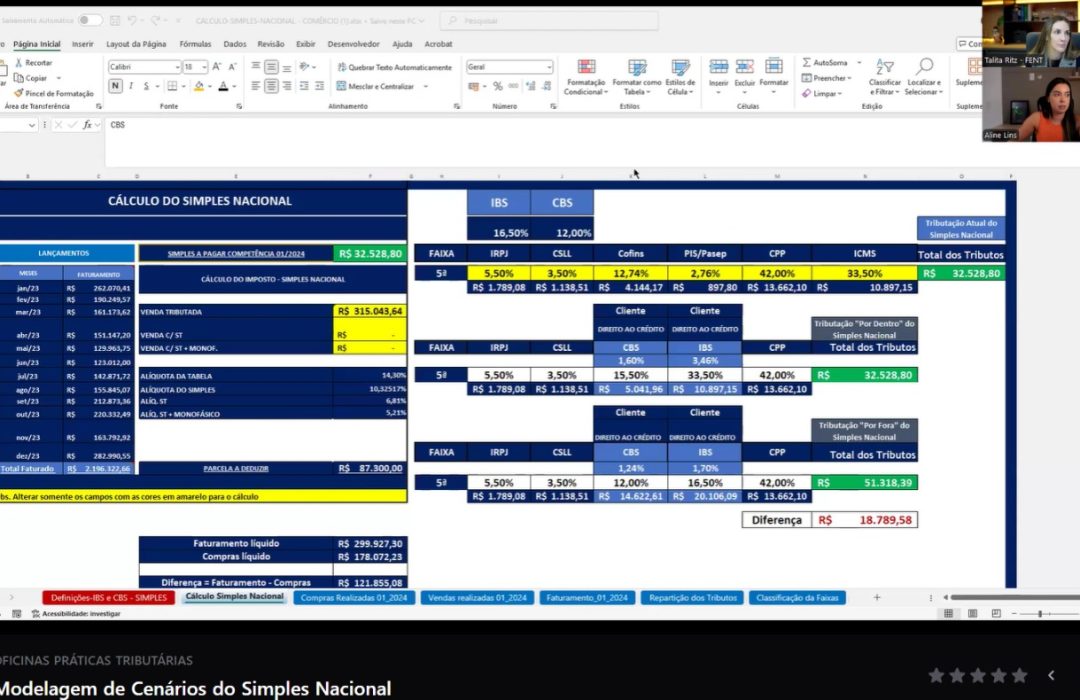1080x700 pixels.
Task: Open the Calibri font name dropdown
Action: pos(174,67)
